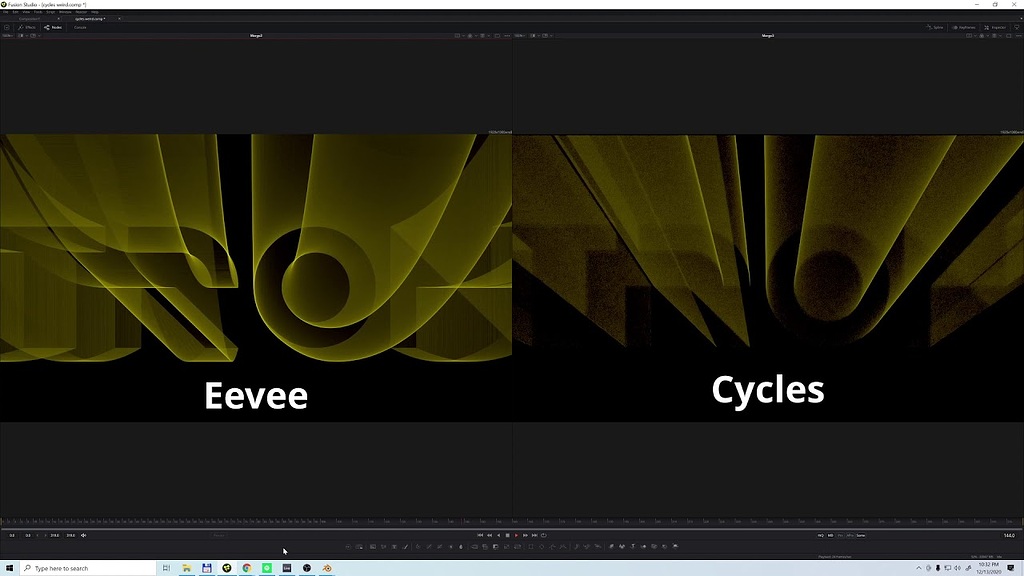Image resolution: width=1024 pixels, height=576 pixels.
Task: Add a pRender particle tool
Action: pyautogui.click(x=597, y=547)
